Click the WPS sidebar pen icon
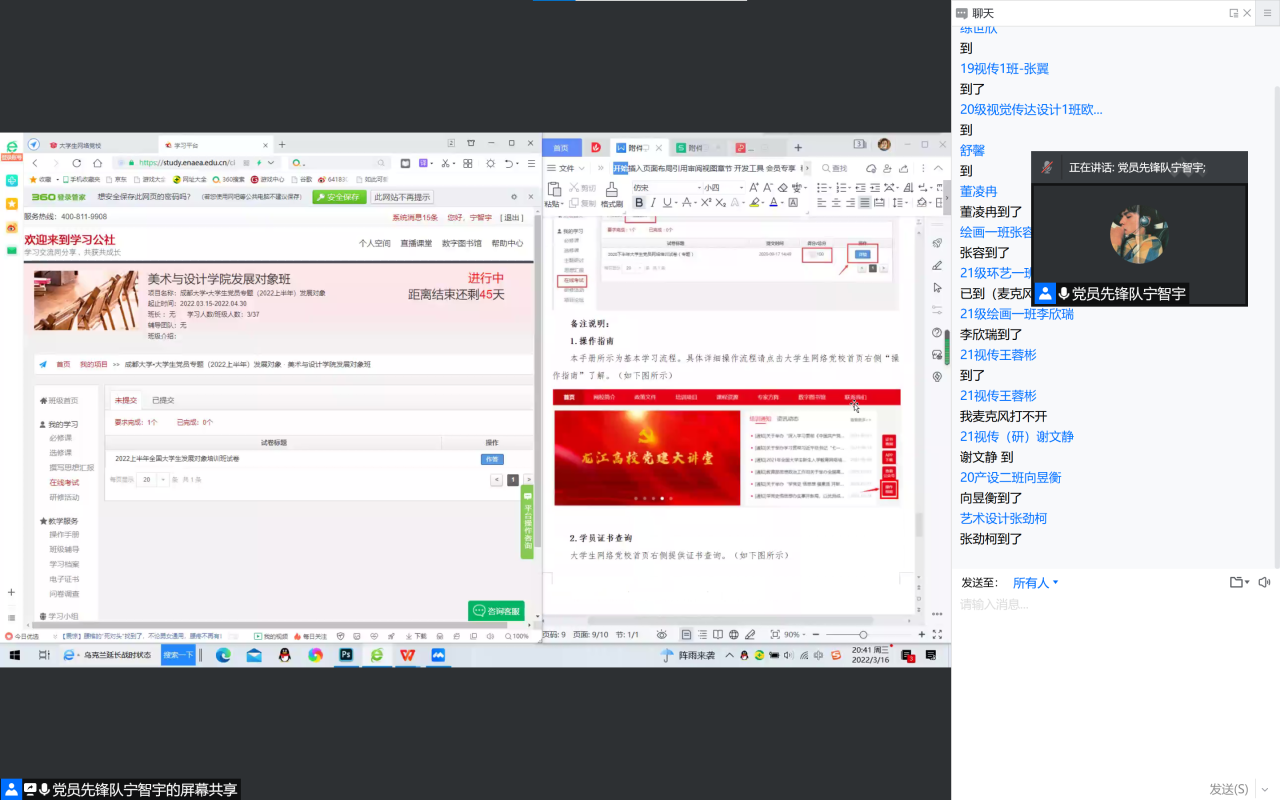Image resolution: width=1280 pixels, height=800 pixels. coord(937,265)
